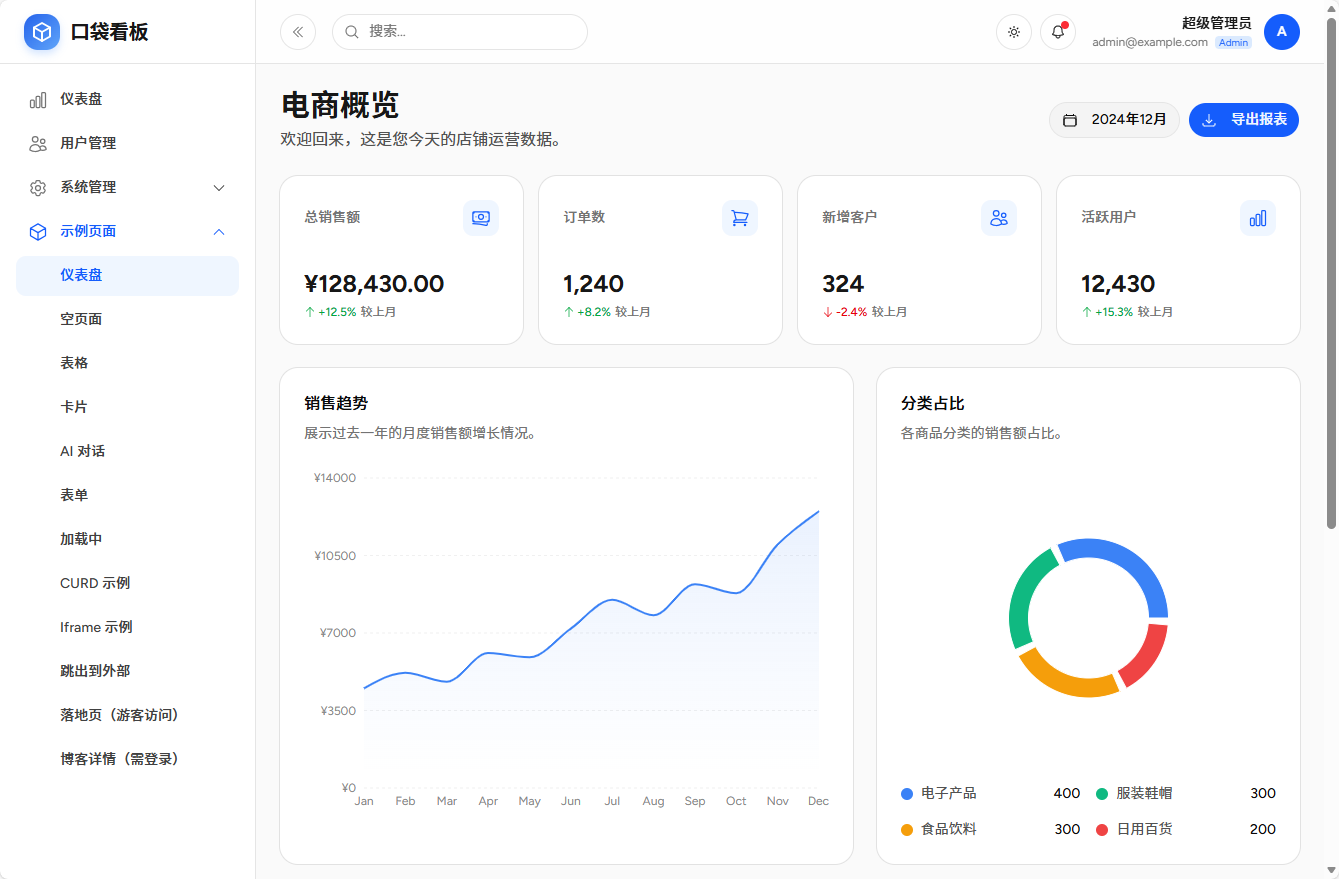
Task: Click the 口袋看板 logo icon
Action: click(41, 31)
